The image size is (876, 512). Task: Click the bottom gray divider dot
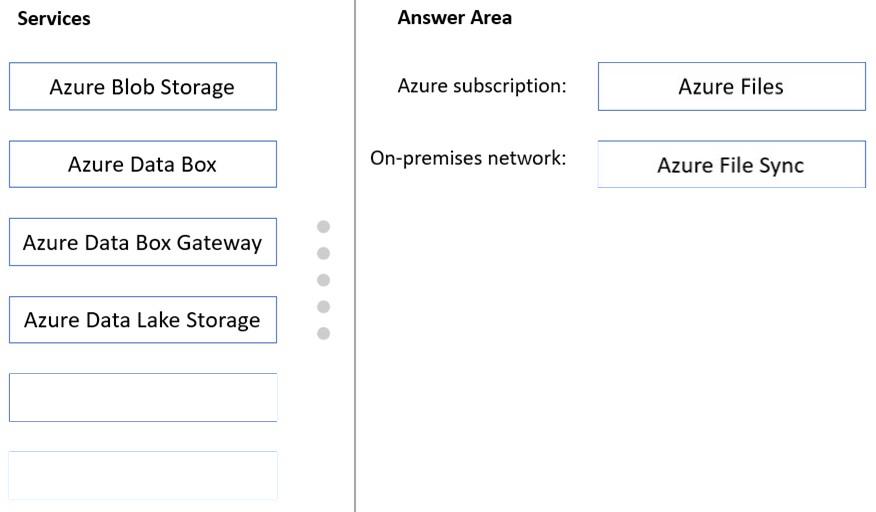[x=323, y=334]
